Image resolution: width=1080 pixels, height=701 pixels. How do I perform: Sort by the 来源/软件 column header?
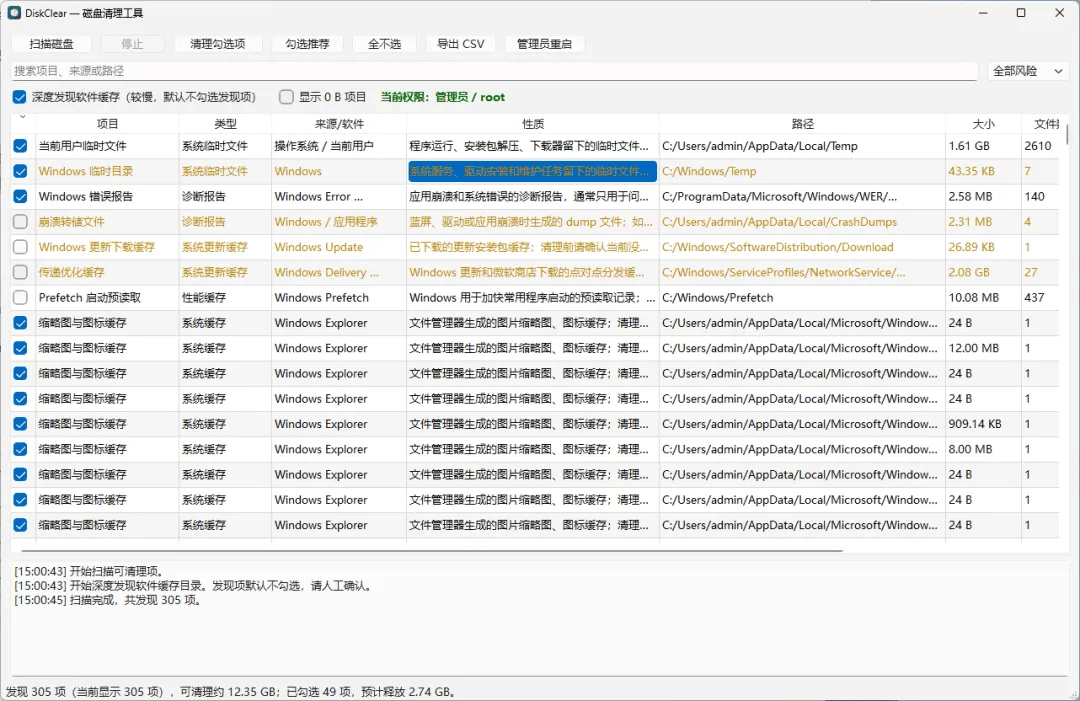339,124
